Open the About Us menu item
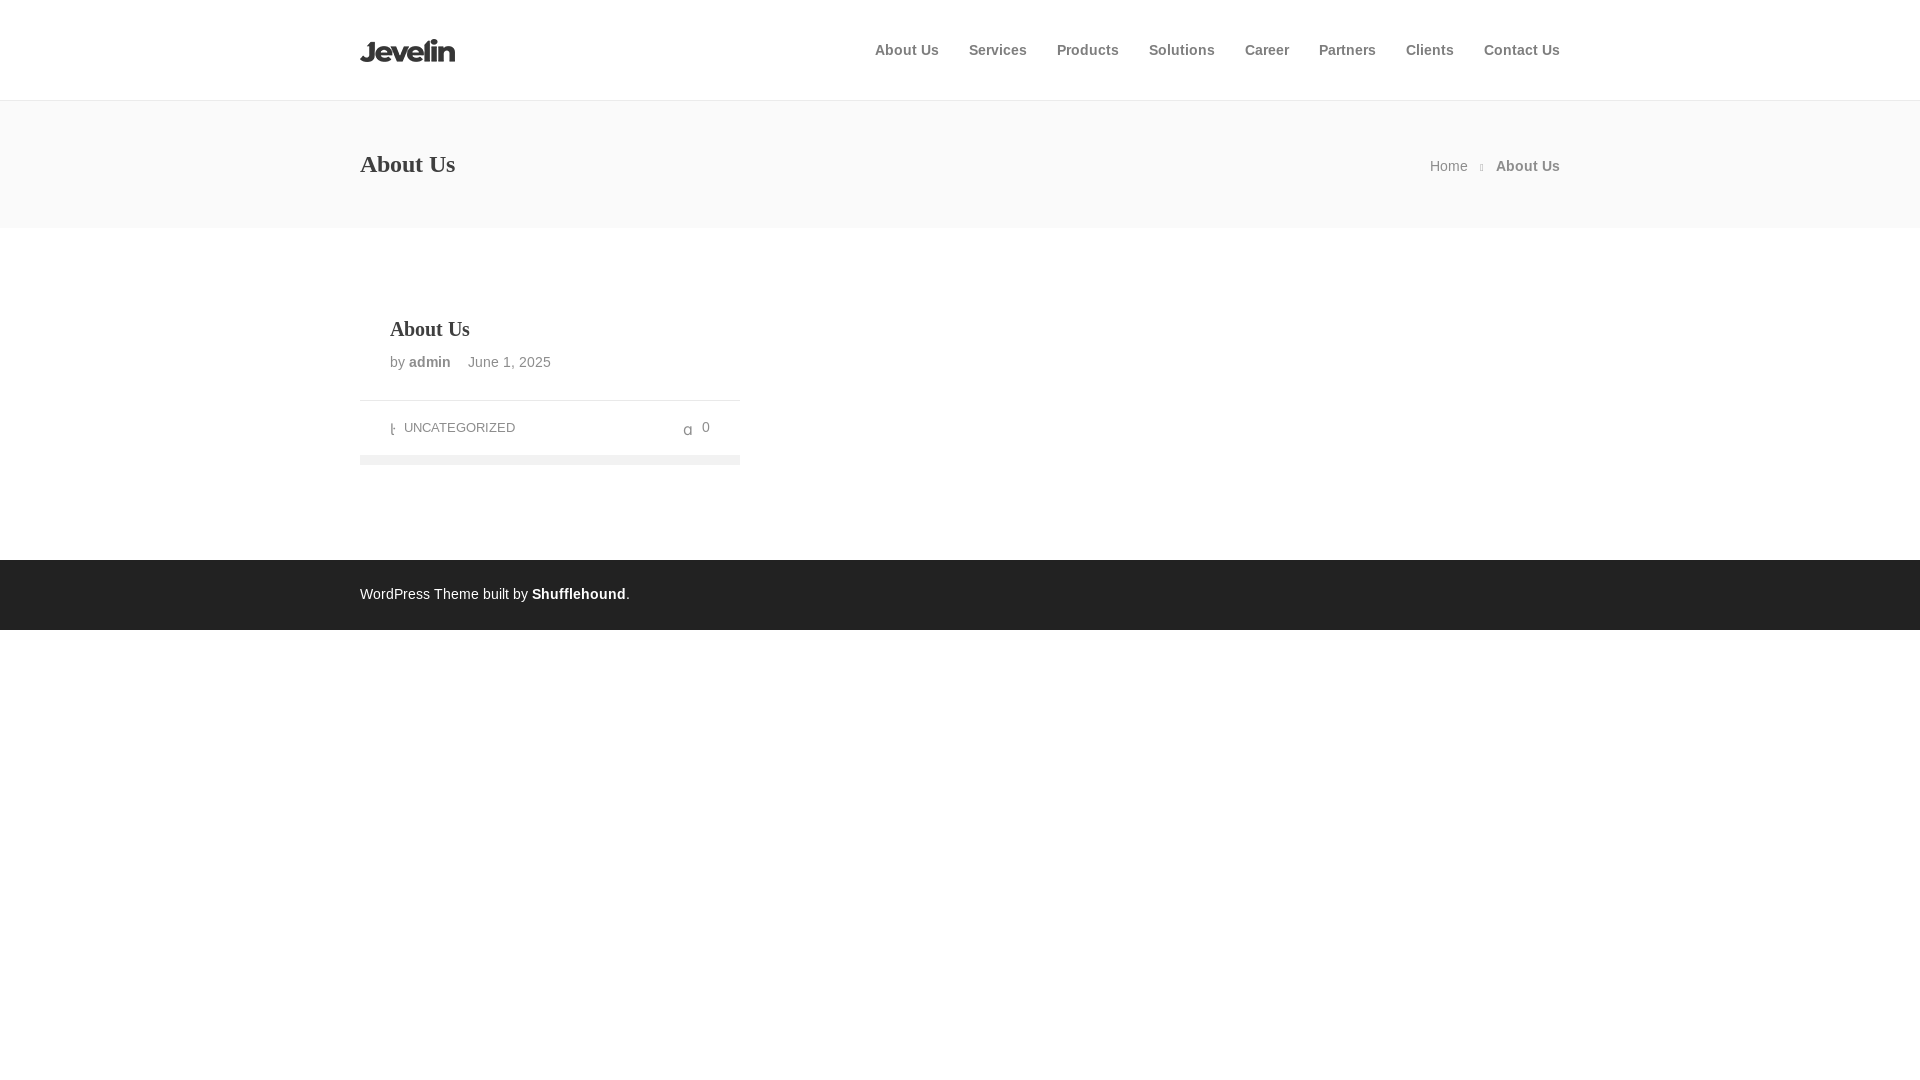This screenshot has width=1920, height=1080. coord(906,50)
